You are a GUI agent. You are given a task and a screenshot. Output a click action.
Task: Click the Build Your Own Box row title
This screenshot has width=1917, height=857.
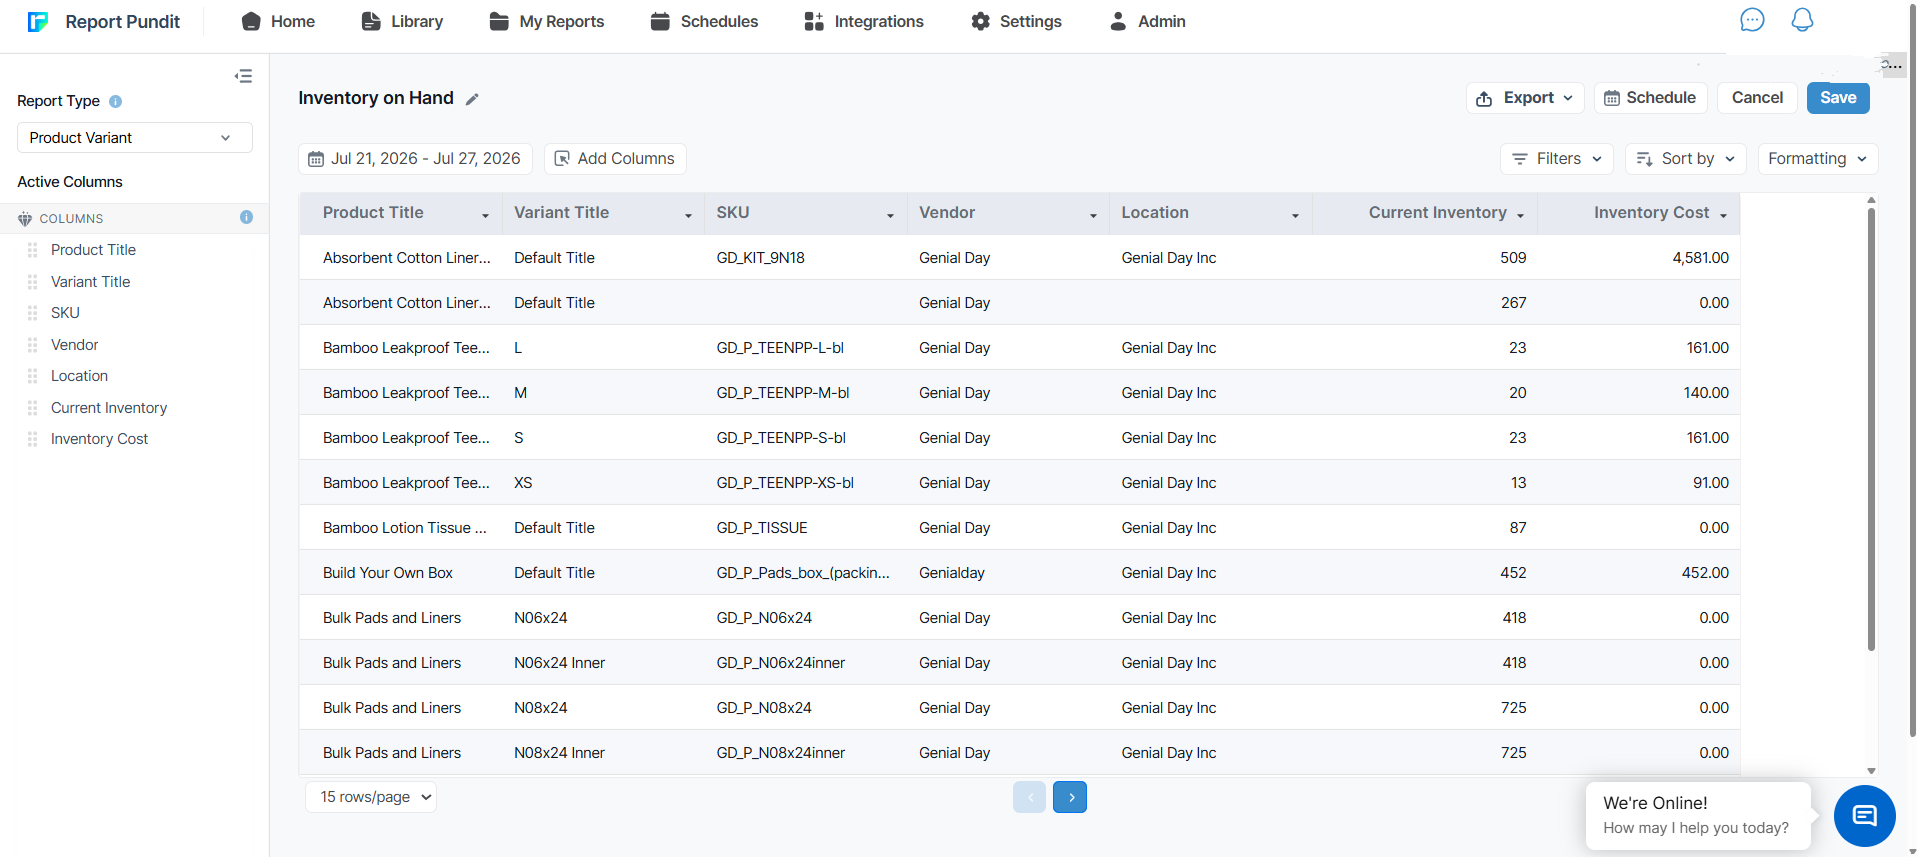click(388, 573)
